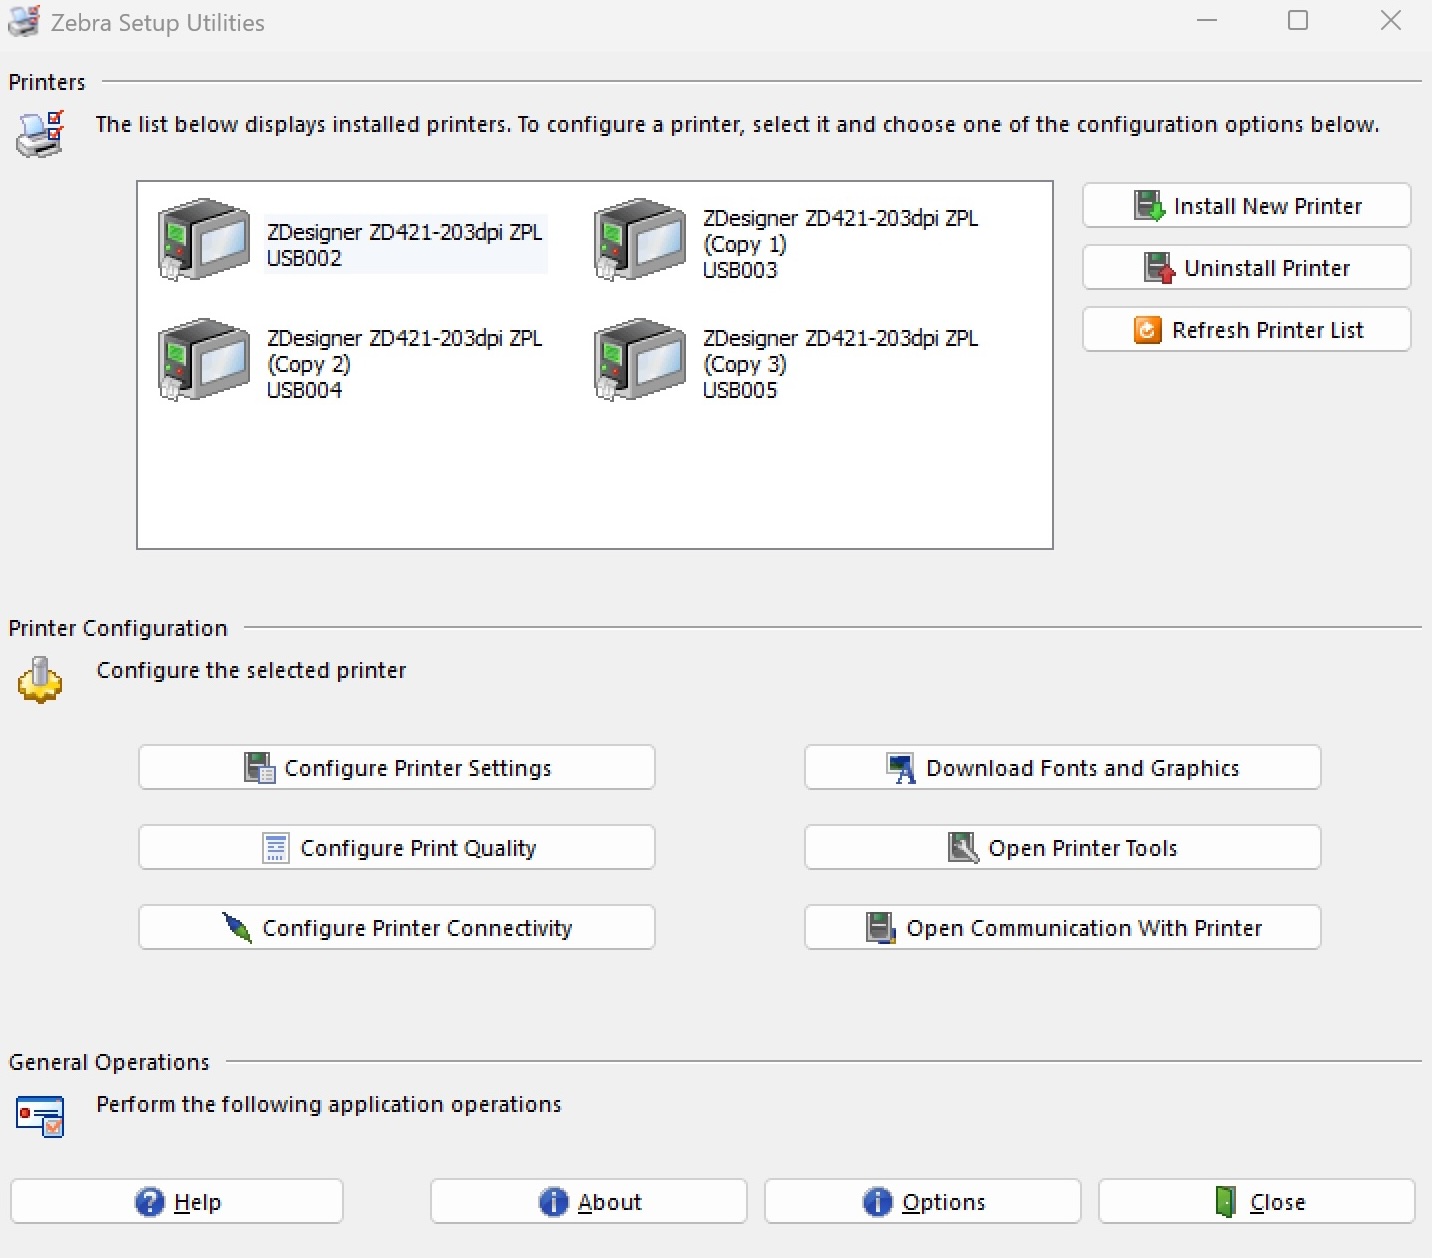Refresh the printer list
Viewport: 1432px width, 1258px height.
click(1246, 330)
